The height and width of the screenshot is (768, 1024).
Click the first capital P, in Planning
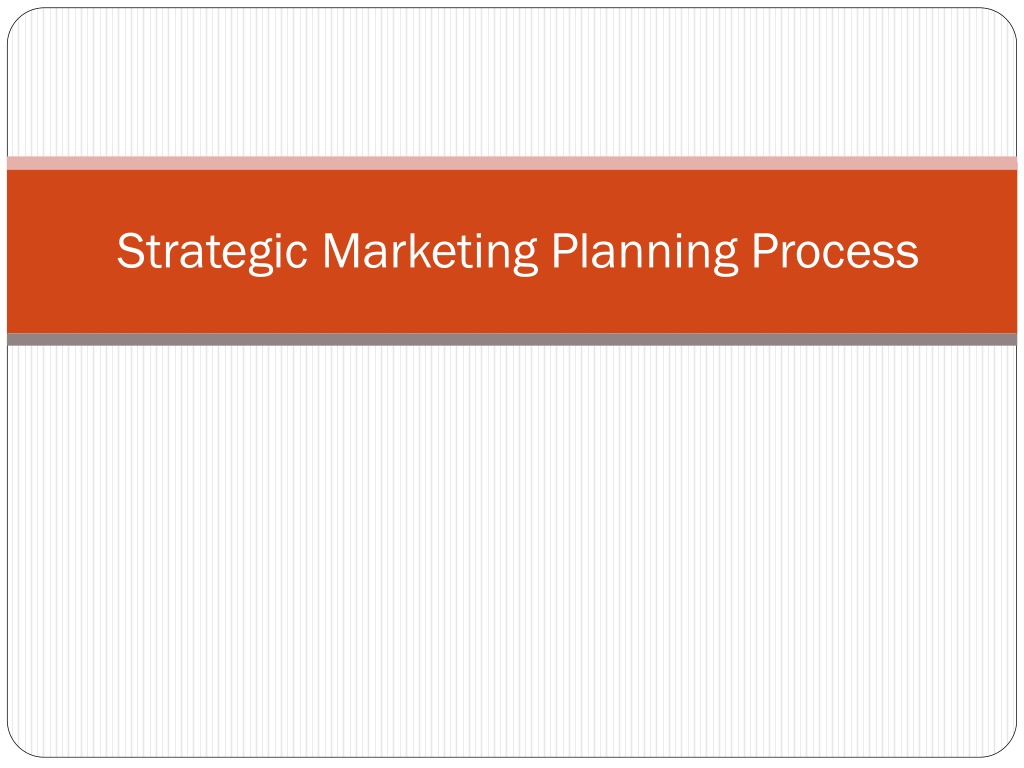(565, 251)
